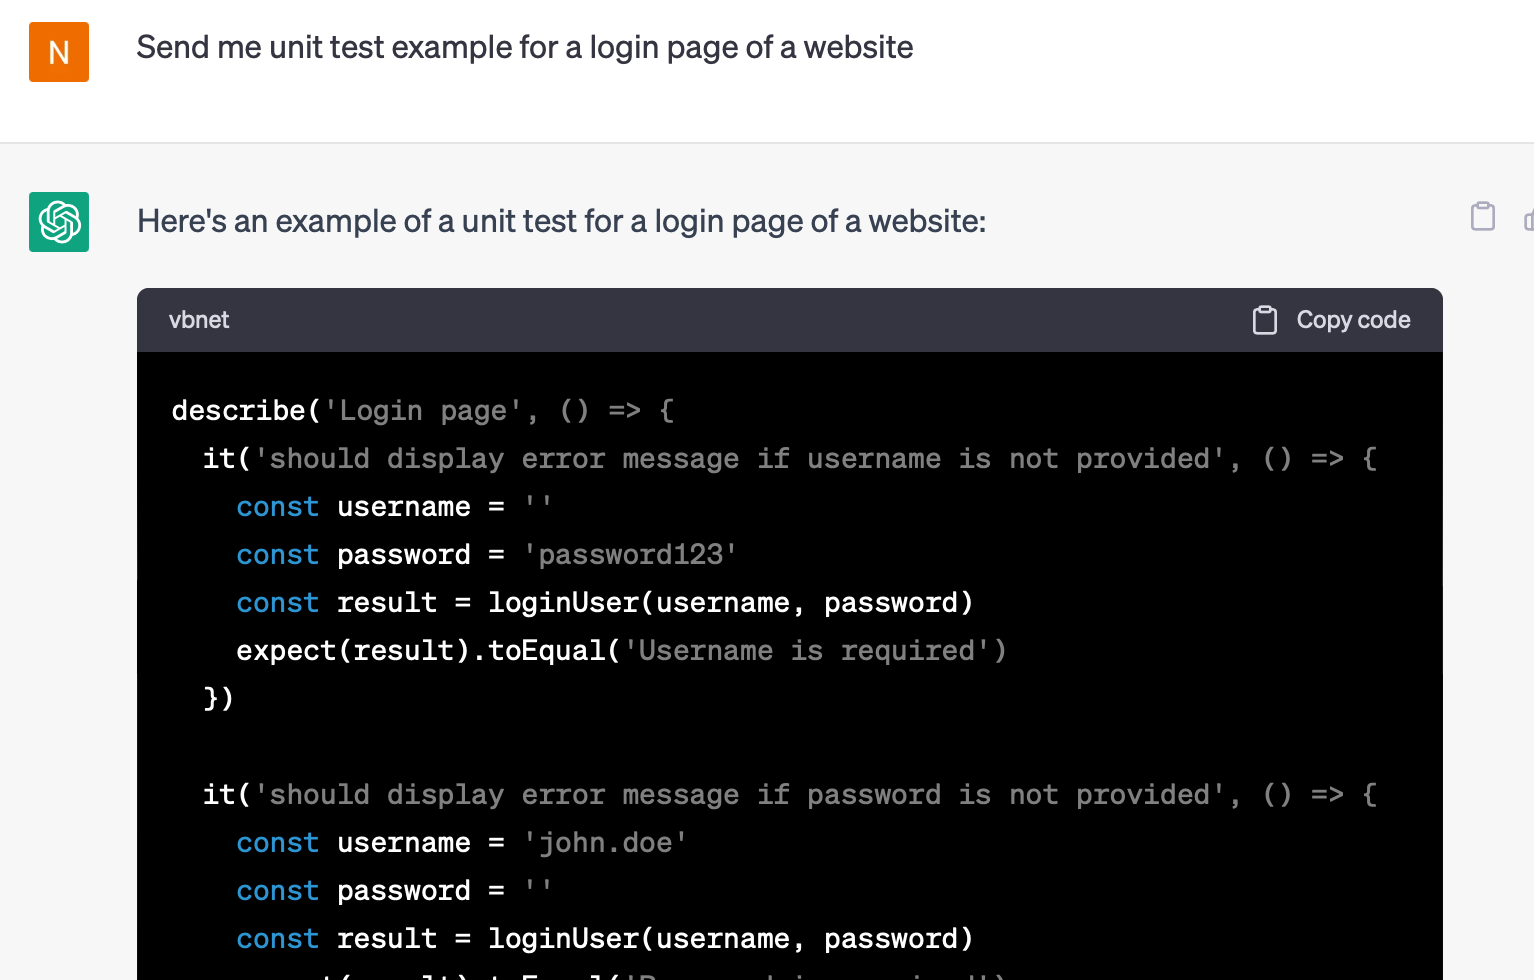1534x980 pixels.
Task: Click the thumbs-up icon beside the response
Action: tap(1527, 220)
